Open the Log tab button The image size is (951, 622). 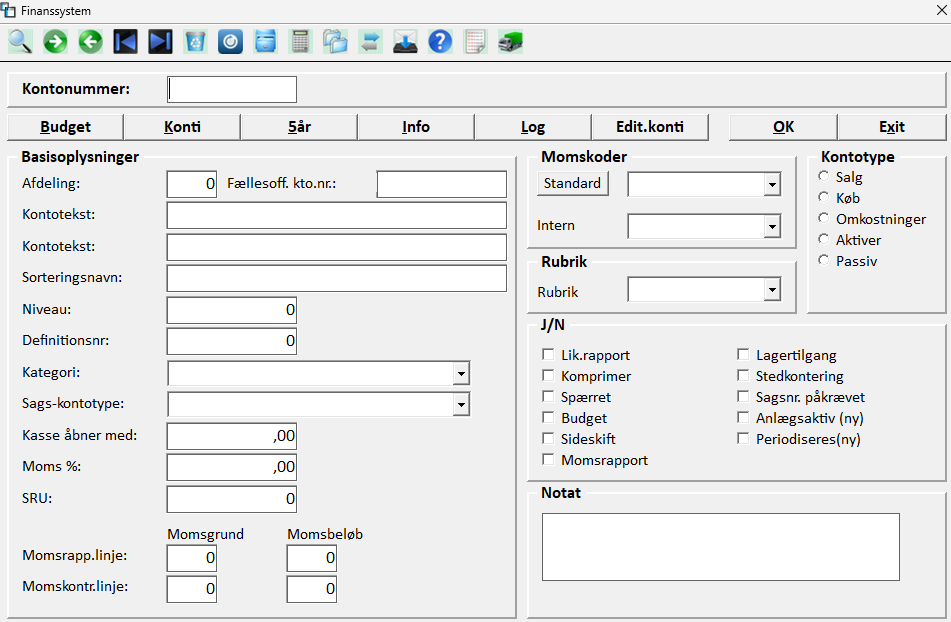click(533, 127)
